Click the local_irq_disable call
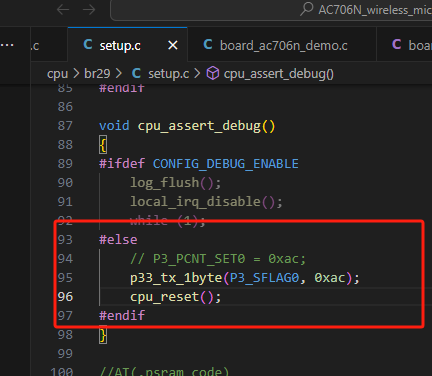The width and height of the screenshot is (432, 376). click(195, 202)
